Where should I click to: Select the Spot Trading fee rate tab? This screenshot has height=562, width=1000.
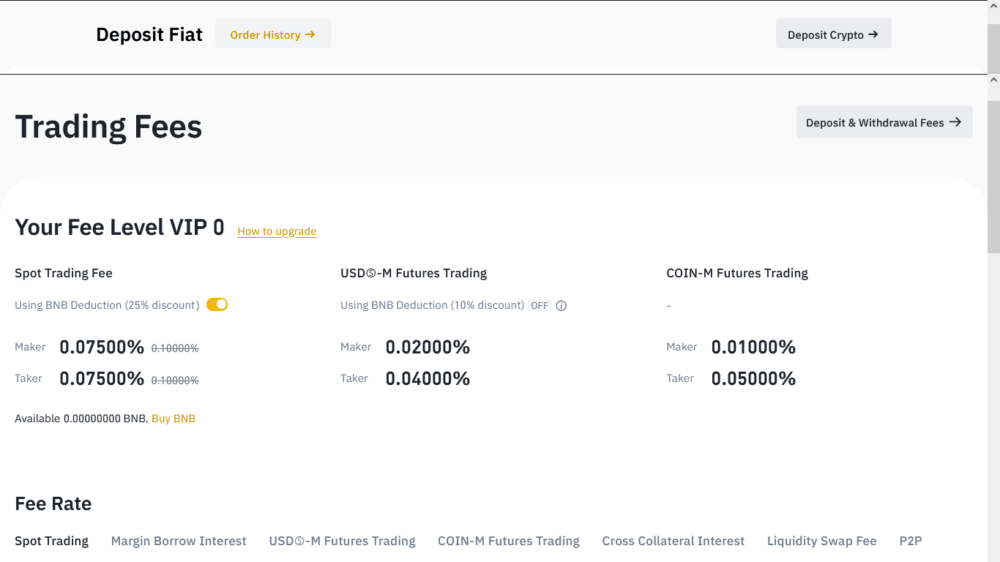52,541
